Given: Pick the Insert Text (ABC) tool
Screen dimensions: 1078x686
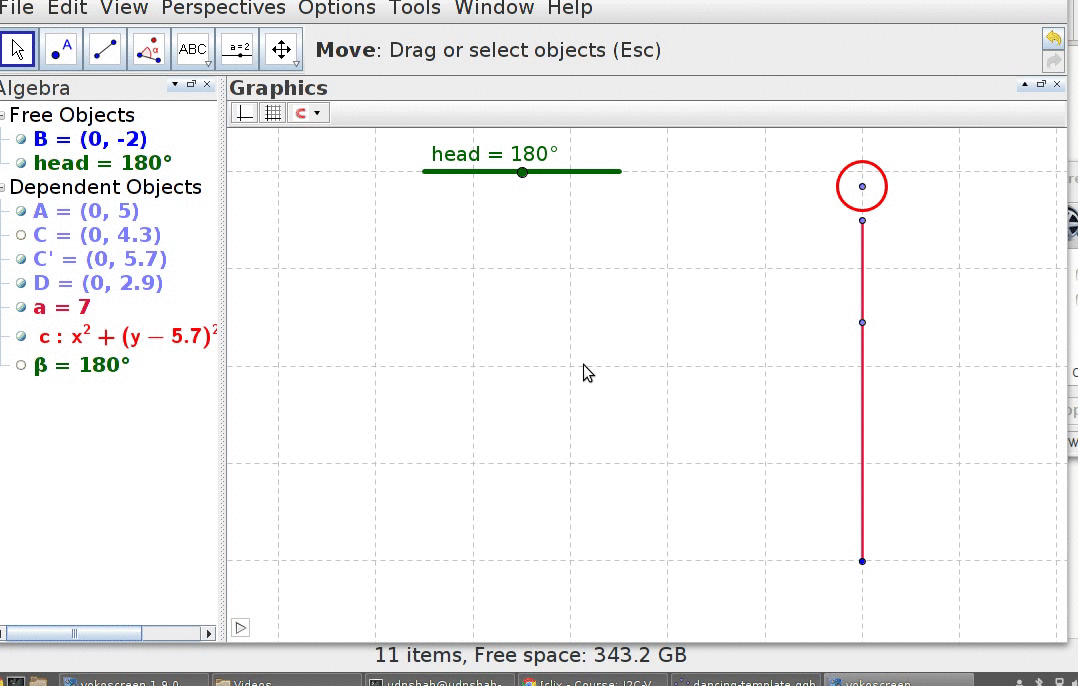Looking at the screenshot, I should (x=193, y=49).
